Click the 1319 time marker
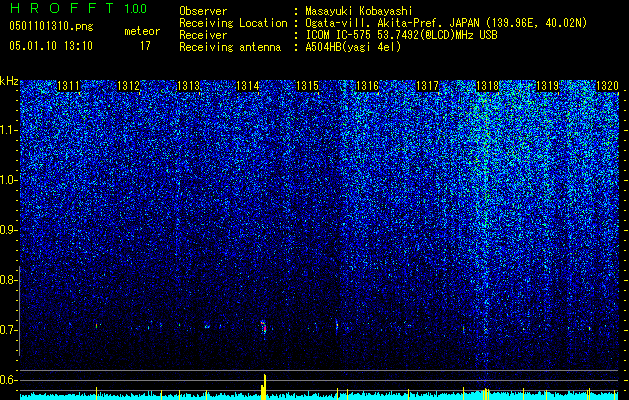 [548, 86]
